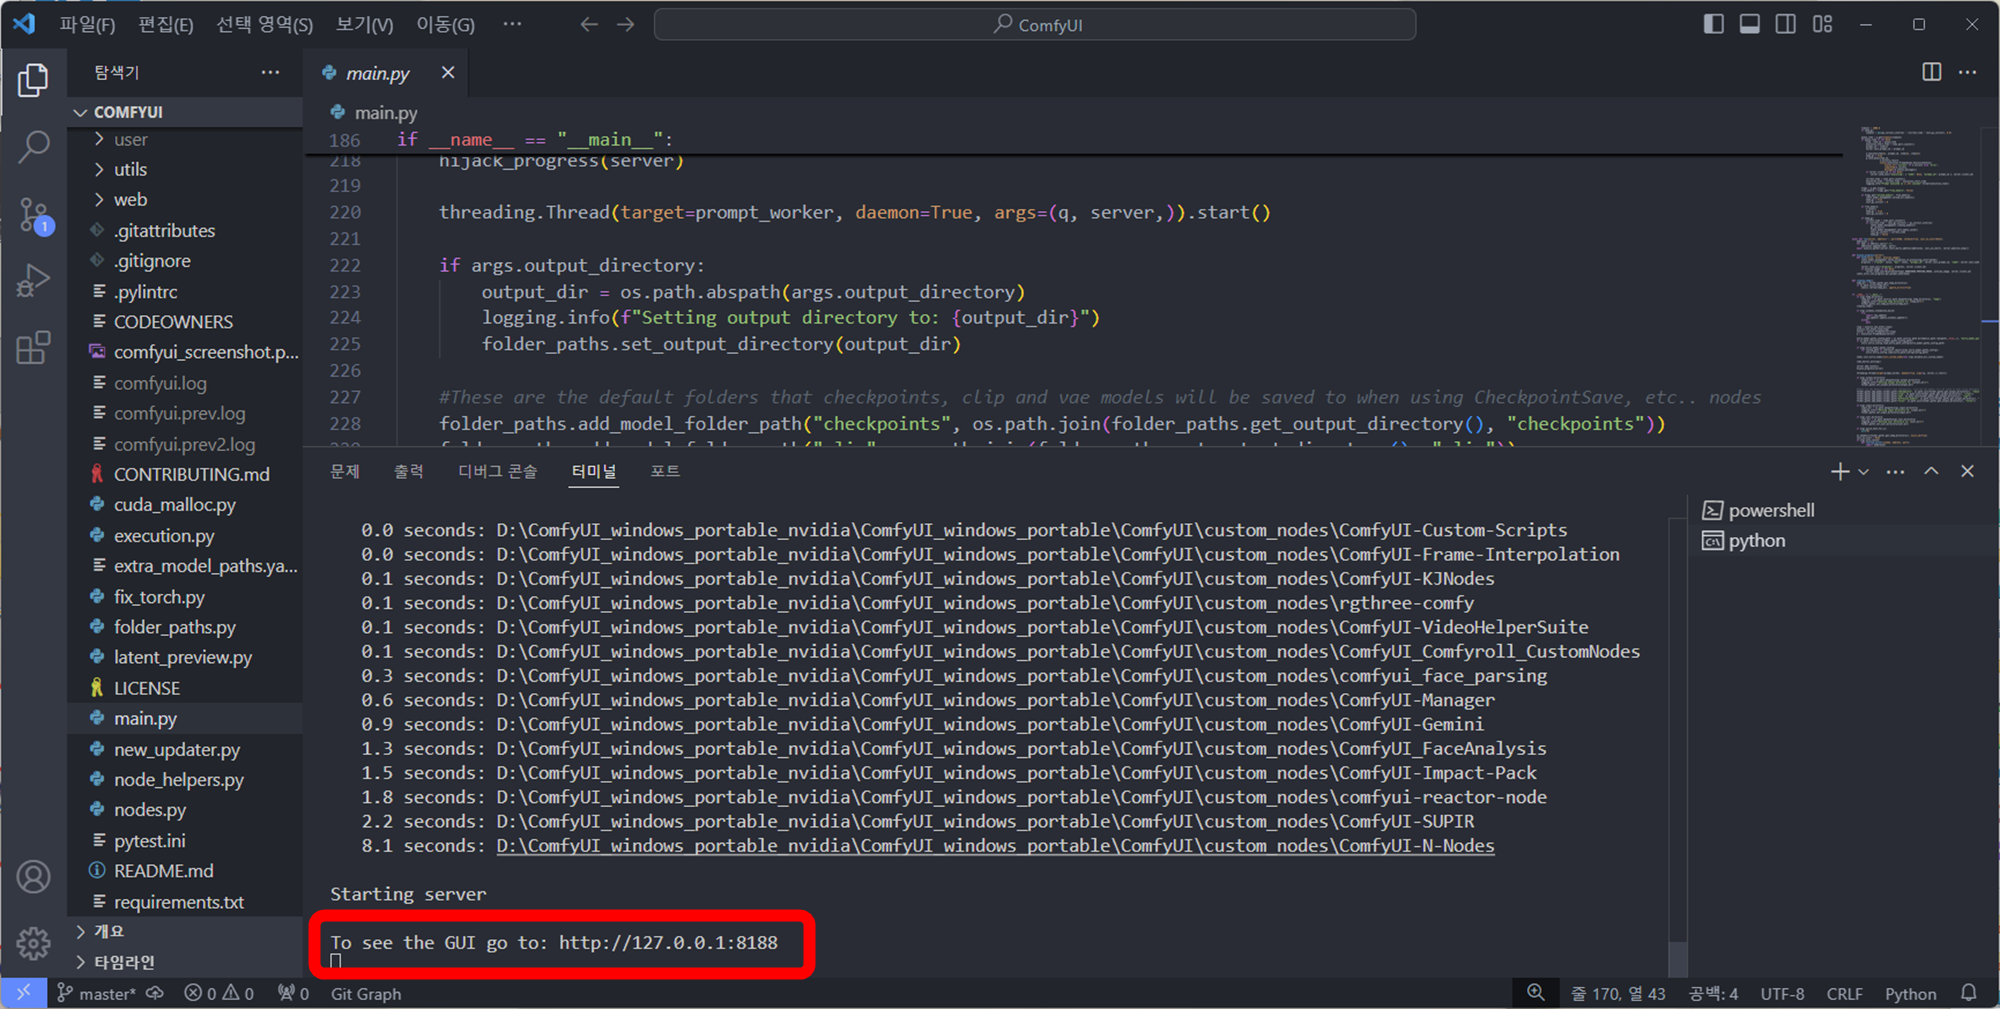2000x1009 pixels.
Task: Expand the 타임라인 timeline section
Action: pos(185,962)
